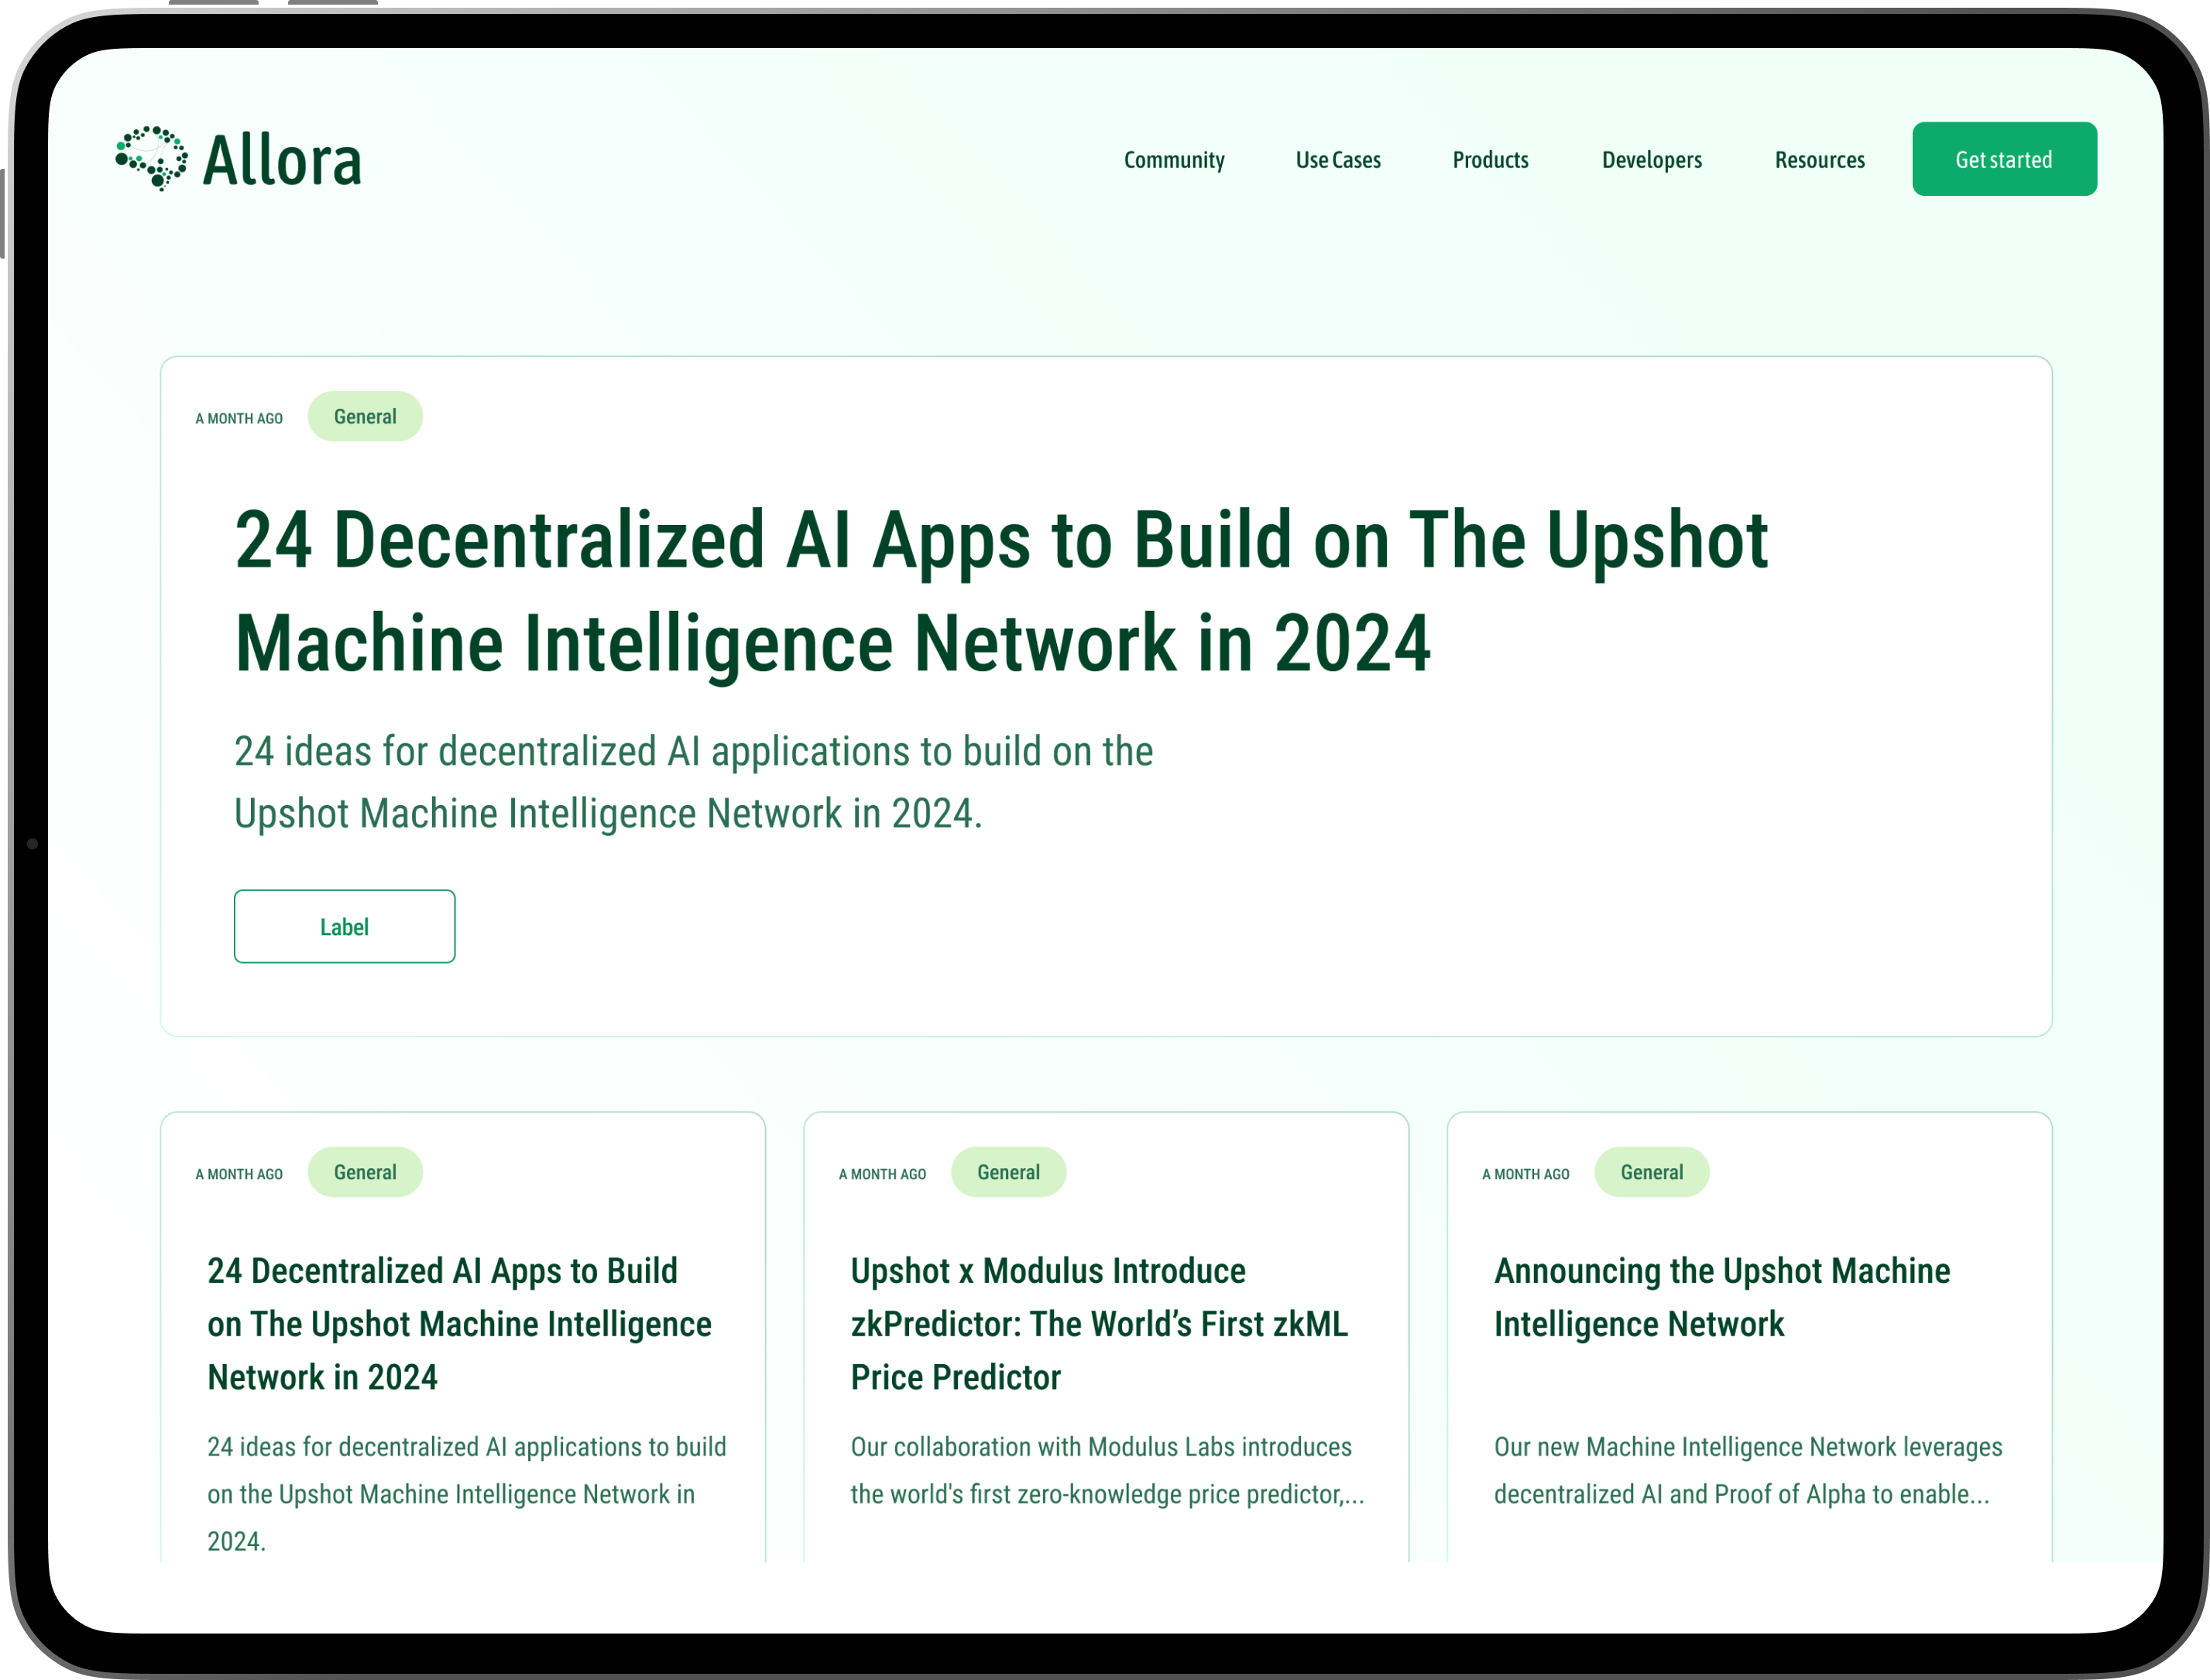Open the featured 24 Decentralized AI Apps headline

tap(1000, 591)
